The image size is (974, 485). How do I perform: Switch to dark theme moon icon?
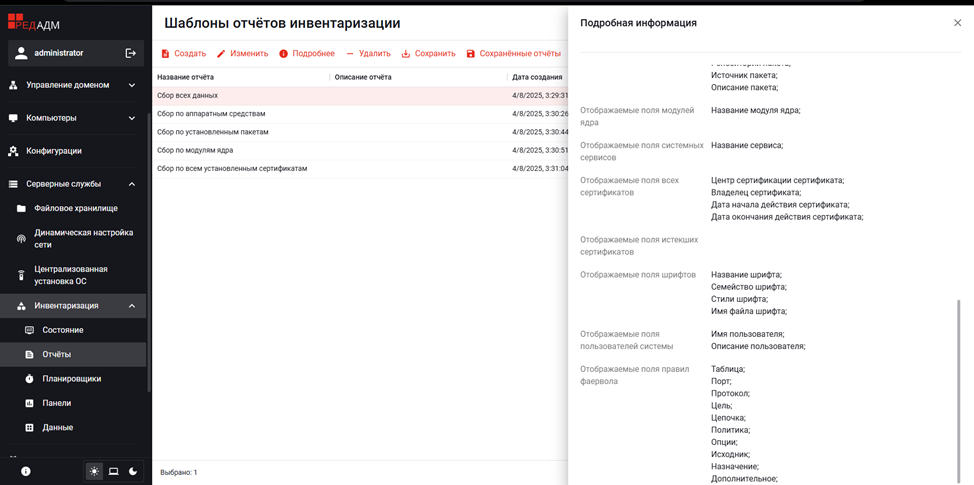[x=133, y=471]
